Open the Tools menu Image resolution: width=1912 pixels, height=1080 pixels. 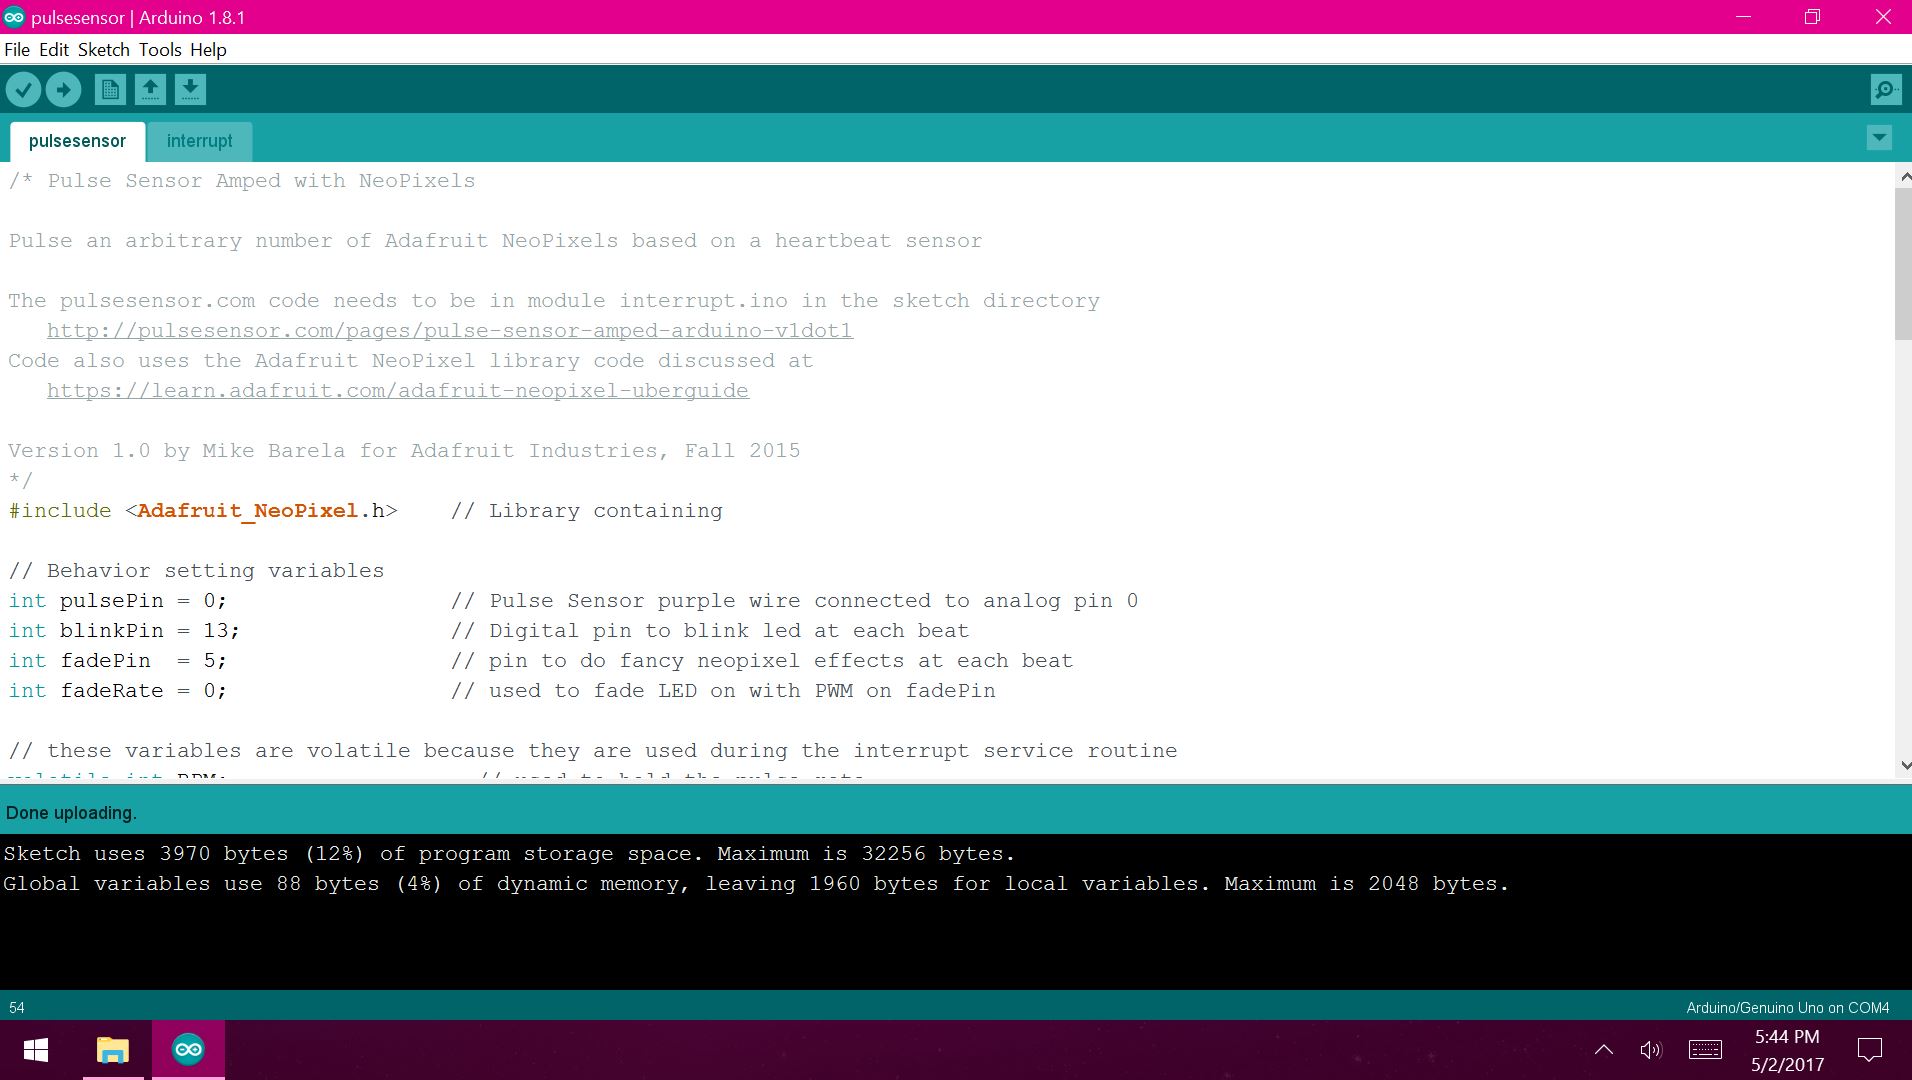click(x=160, y=50)
